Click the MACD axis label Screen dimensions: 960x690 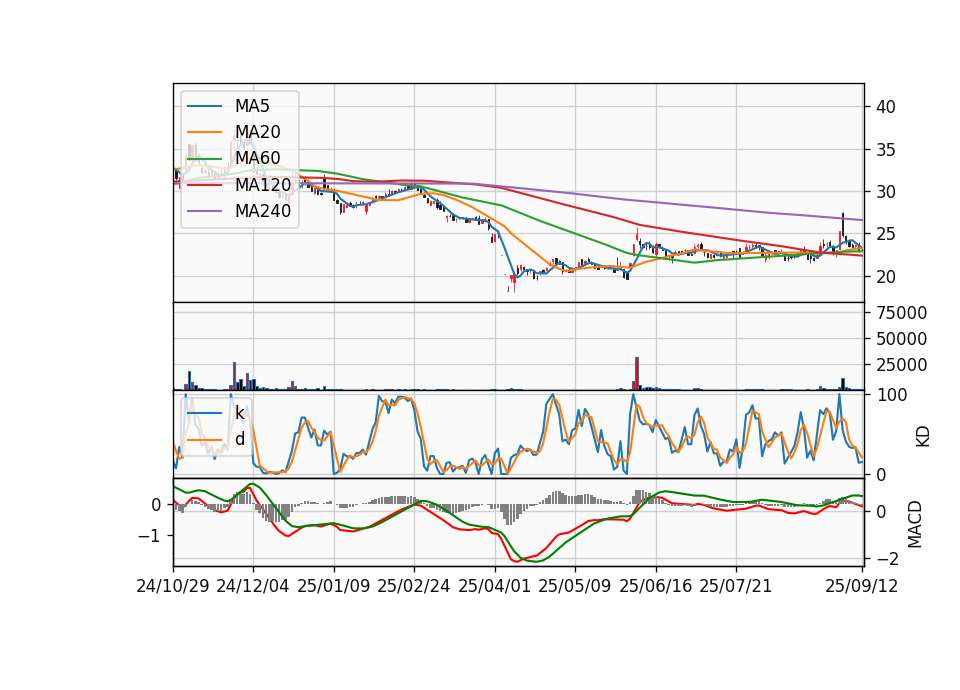click(915, 524)
